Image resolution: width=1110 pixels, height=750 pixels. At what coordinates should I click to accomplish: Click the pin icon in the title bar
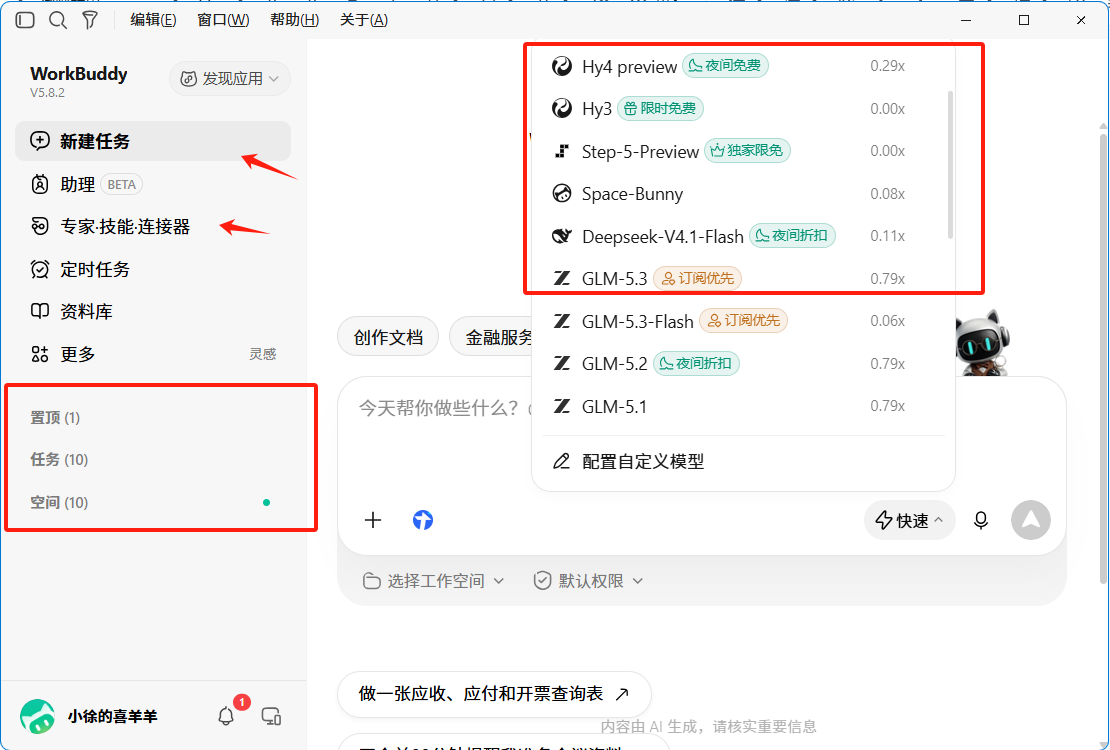[90, 20]
